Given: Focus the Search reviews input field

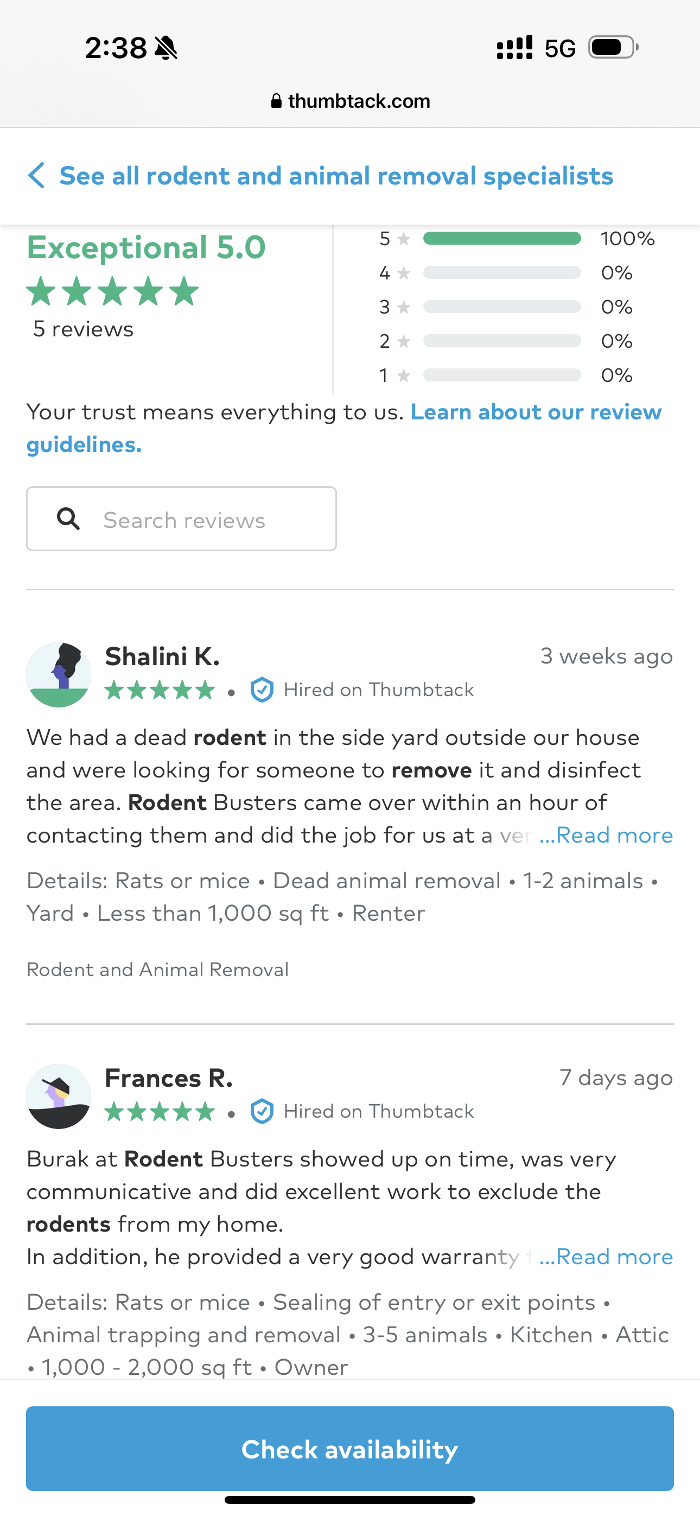Looking at the screenshot, I should tap(200, 519).
